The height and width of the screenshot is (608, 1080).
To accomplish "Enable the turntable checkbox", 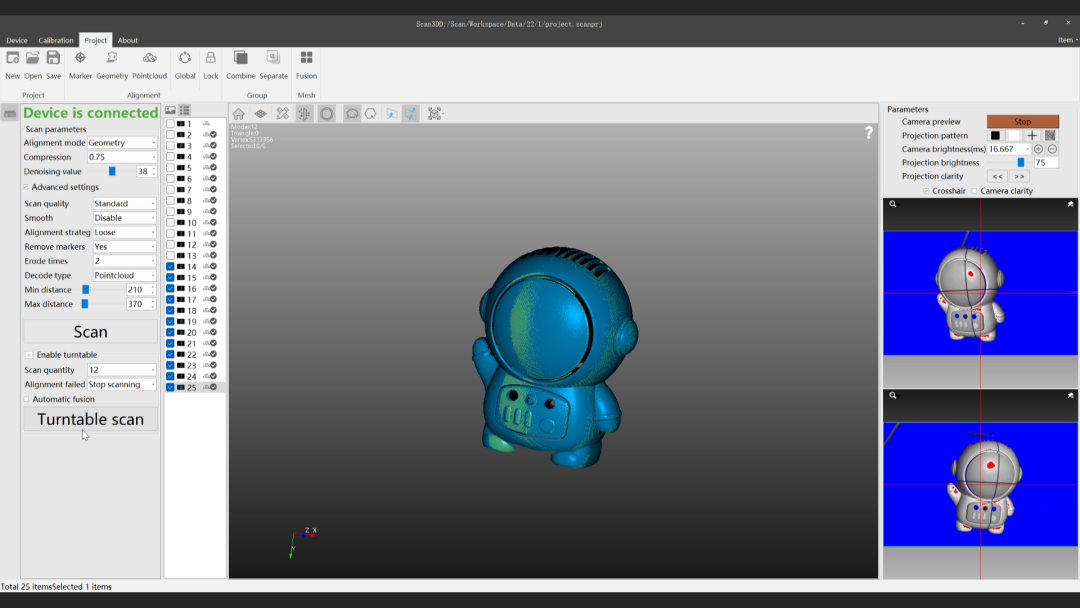I will click(27, 355).
